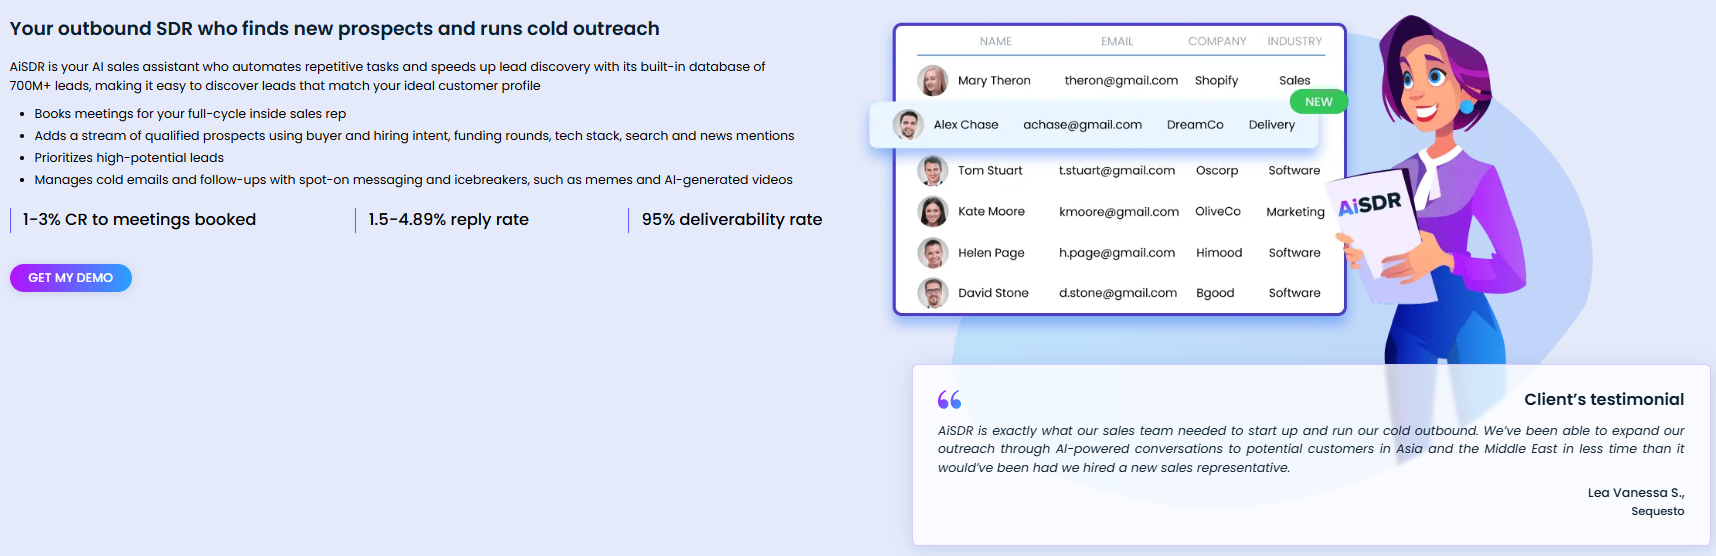This screenshot has width=1716, height=556.
Task: Click "Books meetings for your full-cycle" bullet
Action: pos(190,114)
